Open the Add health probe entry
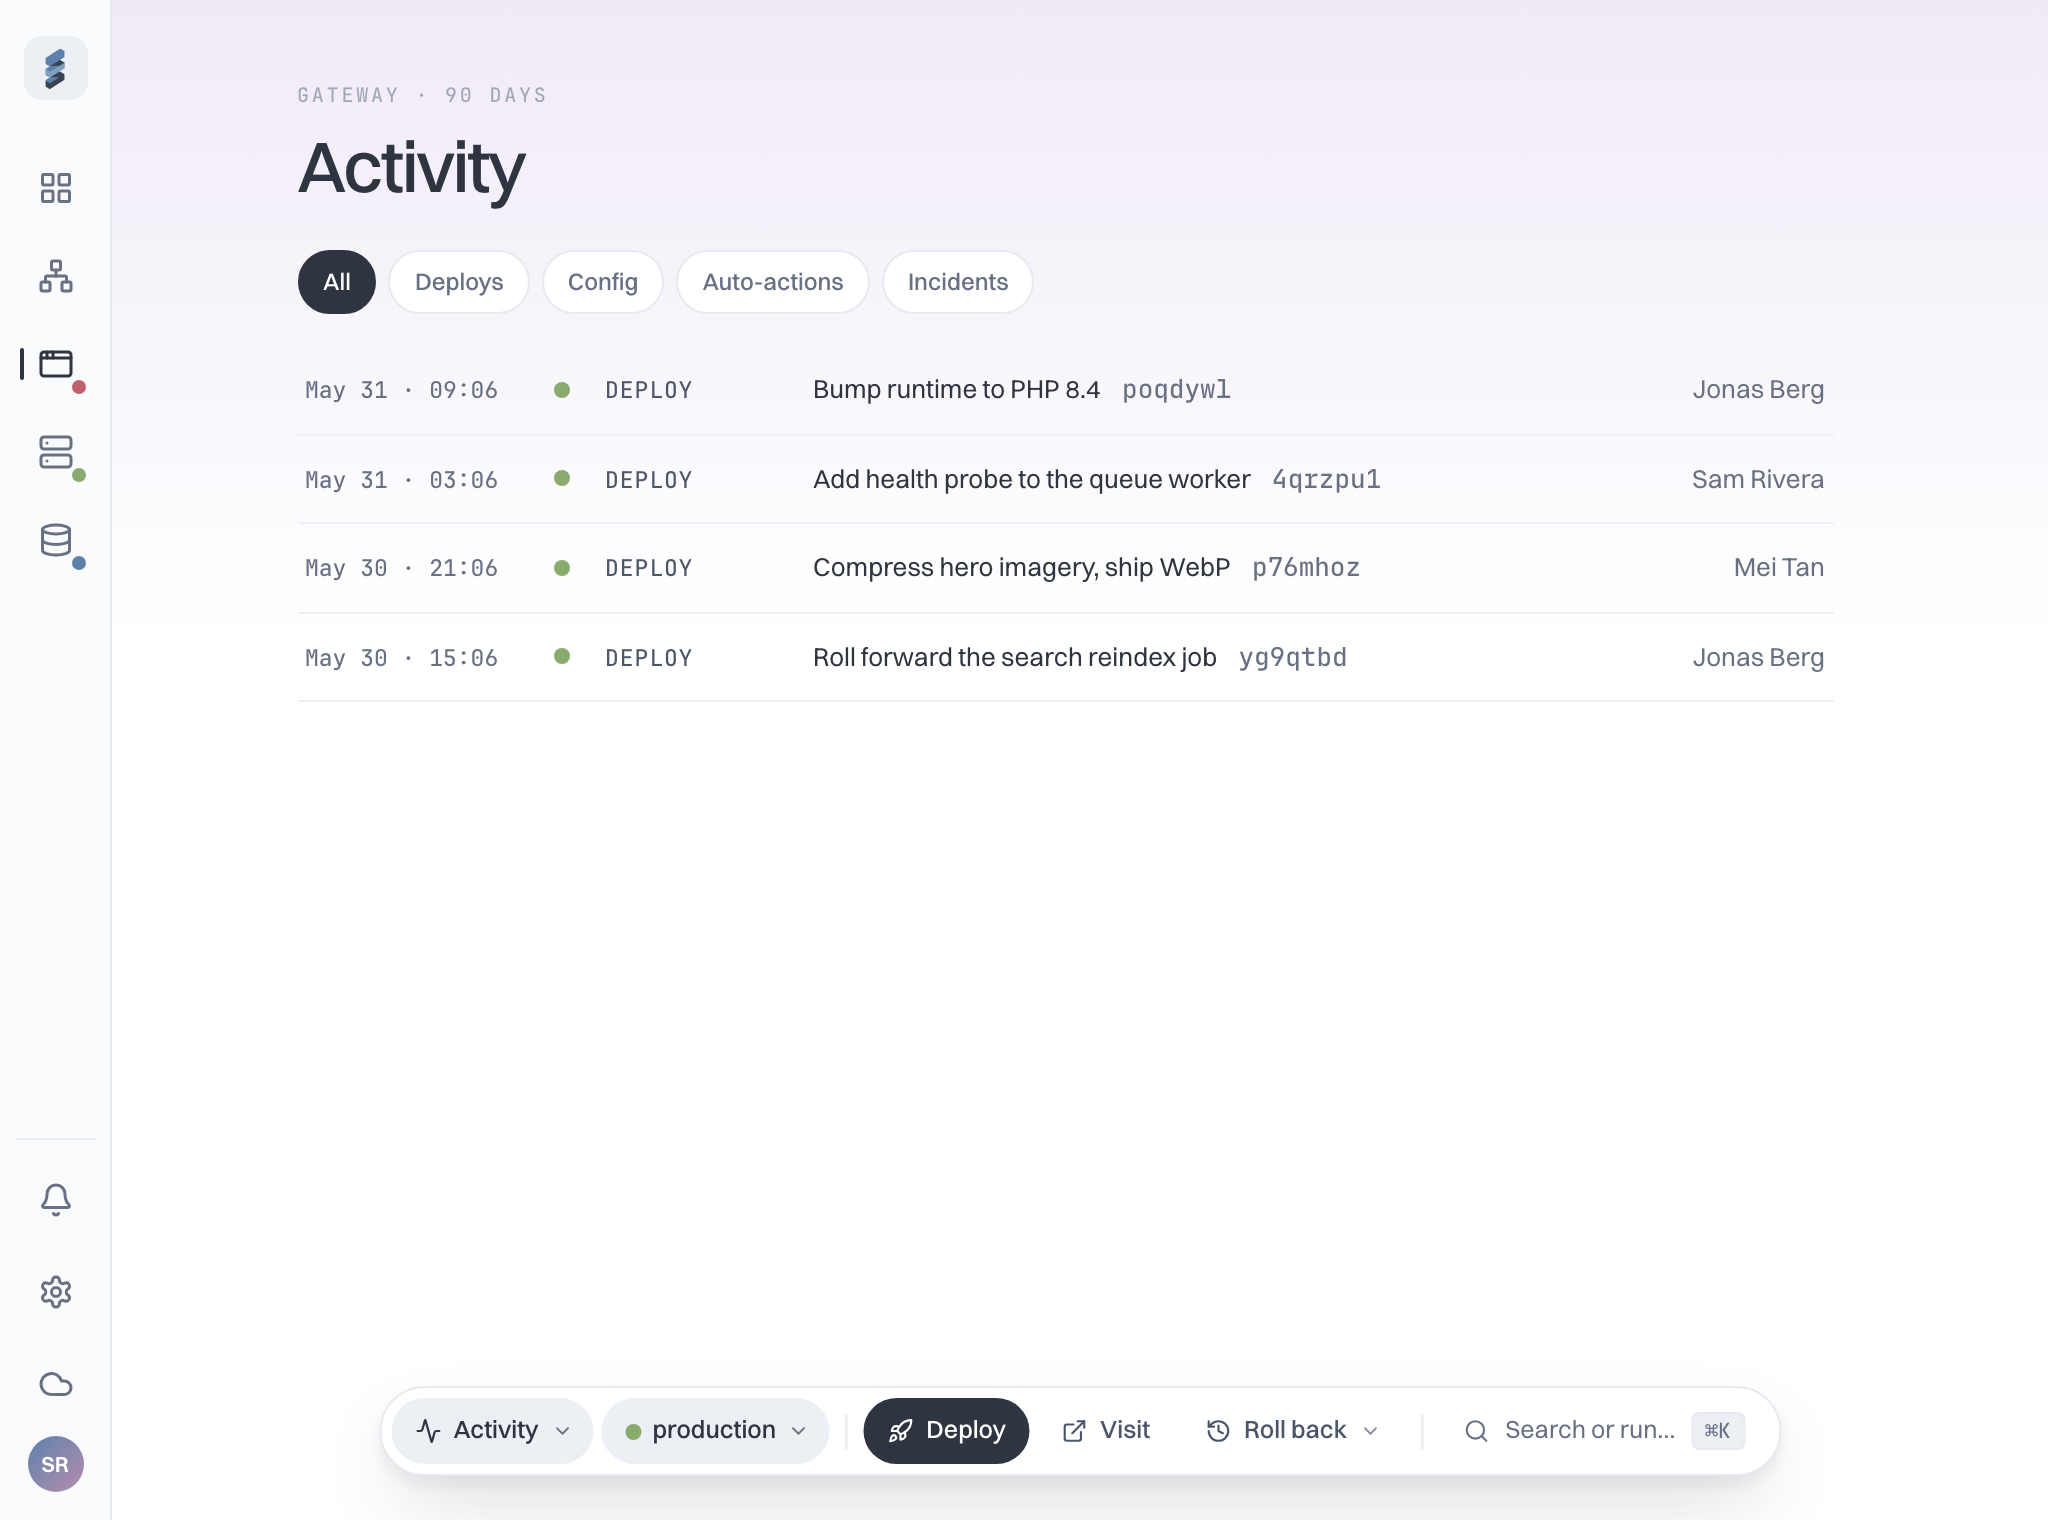Image resolution: width=2048 pixels, height=1520 pixels. (x=1066, y=479)
